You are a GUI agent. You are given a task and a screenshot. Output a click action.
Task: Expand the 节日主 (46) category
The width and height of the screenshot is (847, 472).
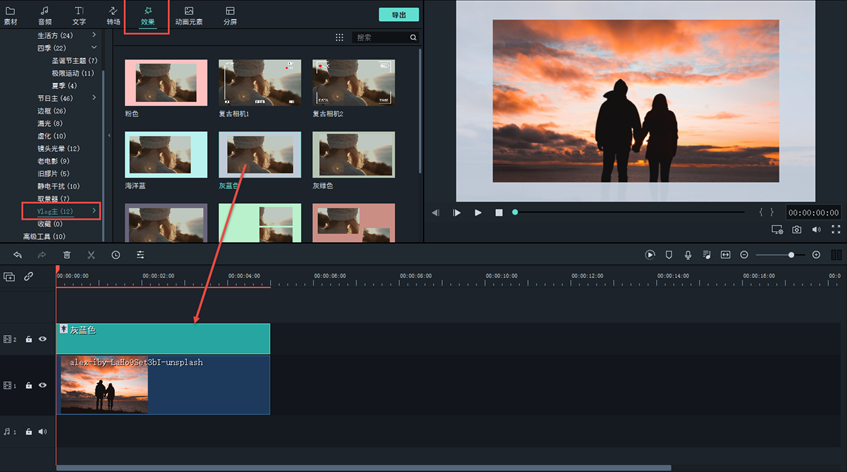coord(95,98)
